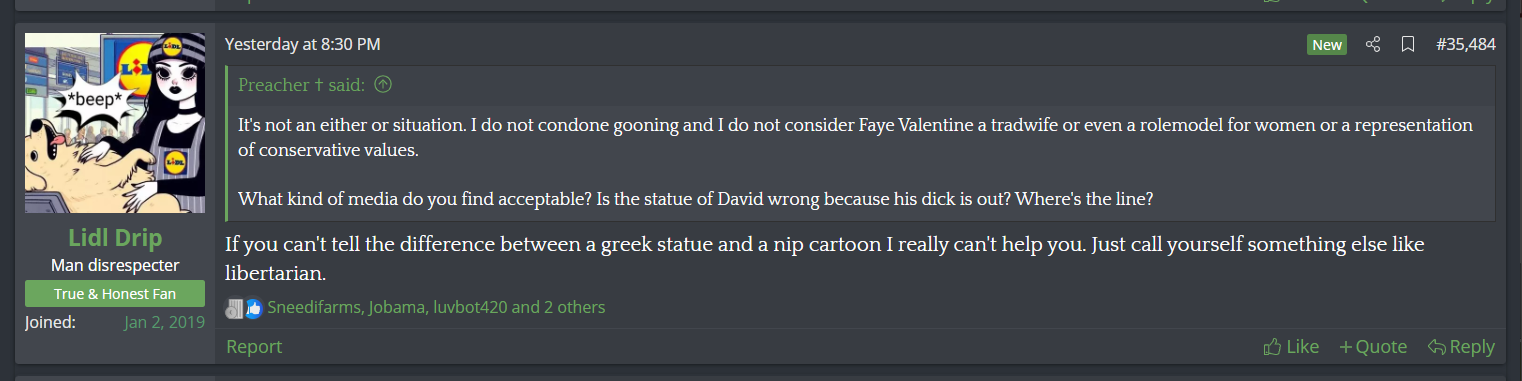1522x381 pixels.
Task: Share post #35,484 via share icon
Action: pyautogui.click(x=1373, y=45)
